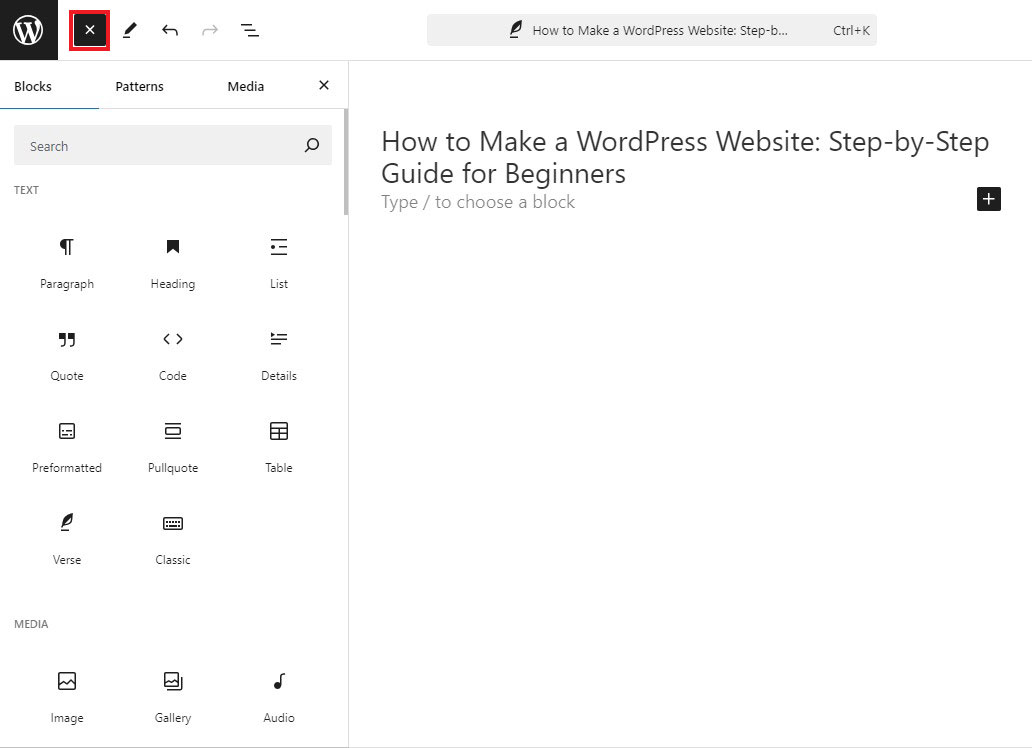
Task: Insert a Gallery block
Action: click(172, 697)
